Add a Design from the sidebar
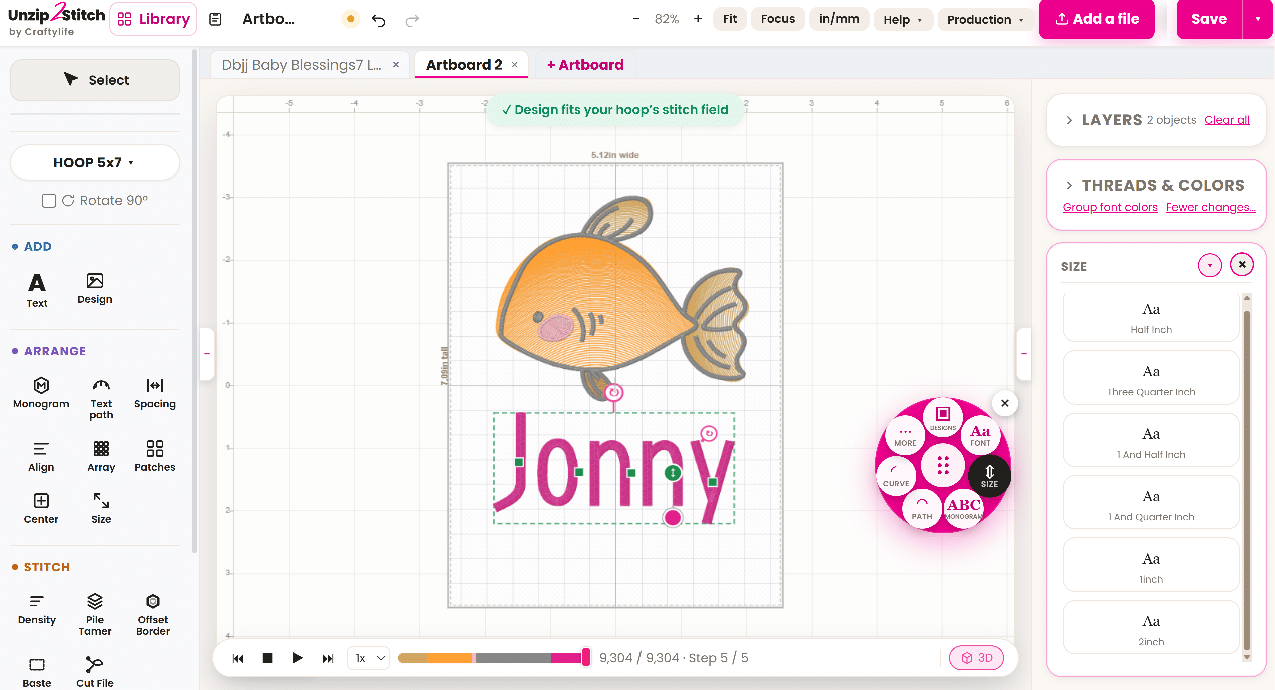The height and width of the screenshot is (690, 1275). 95,288
